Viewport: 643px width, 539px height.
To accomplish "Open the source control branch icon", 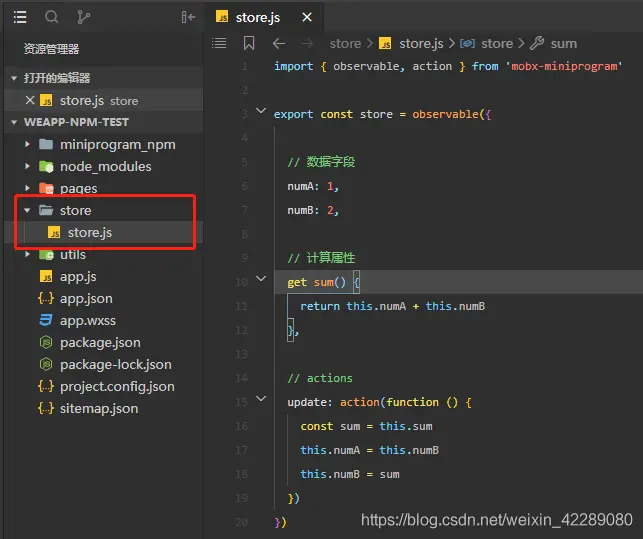I will [x=83, y=17].
